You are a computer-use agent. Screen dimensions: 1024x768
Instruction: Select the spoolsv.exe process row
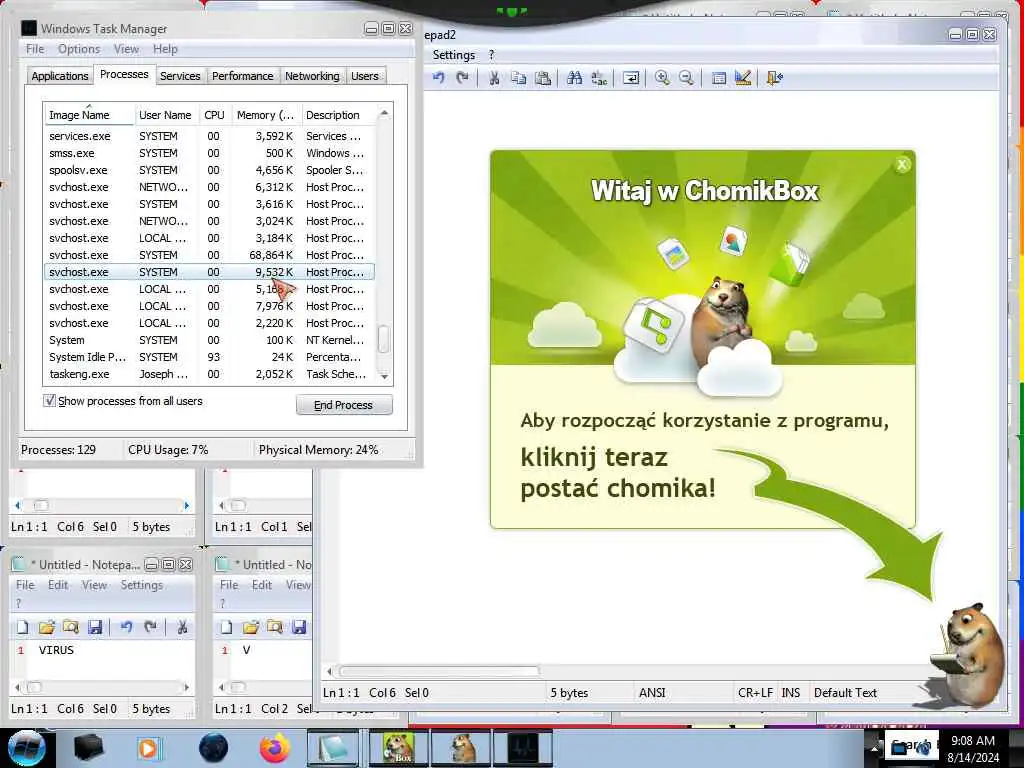pos(209,170)
